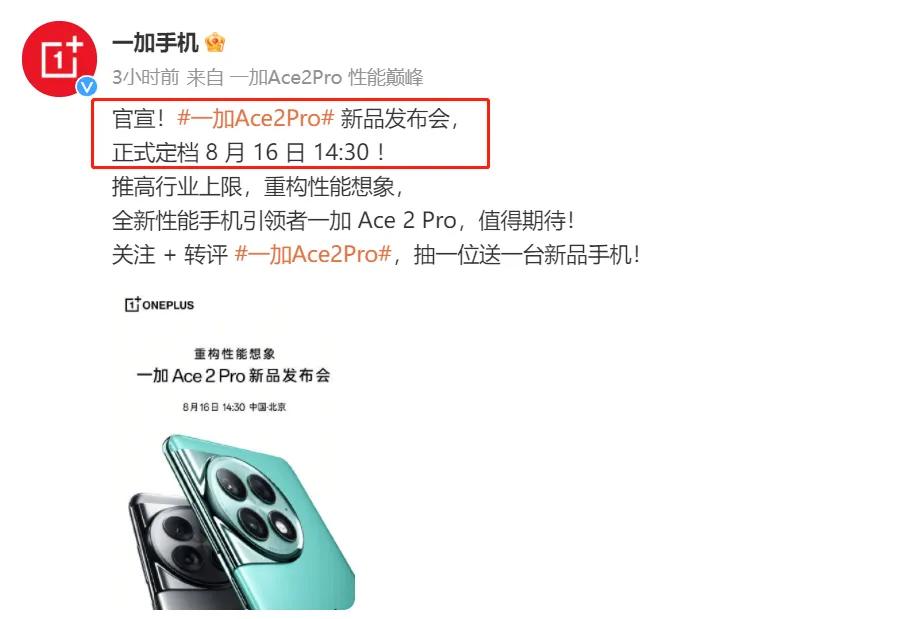Click the ONEPLUS logo in the poster
Image resolution: width=922 pixels, height=619 pixels.
(159, 305)
